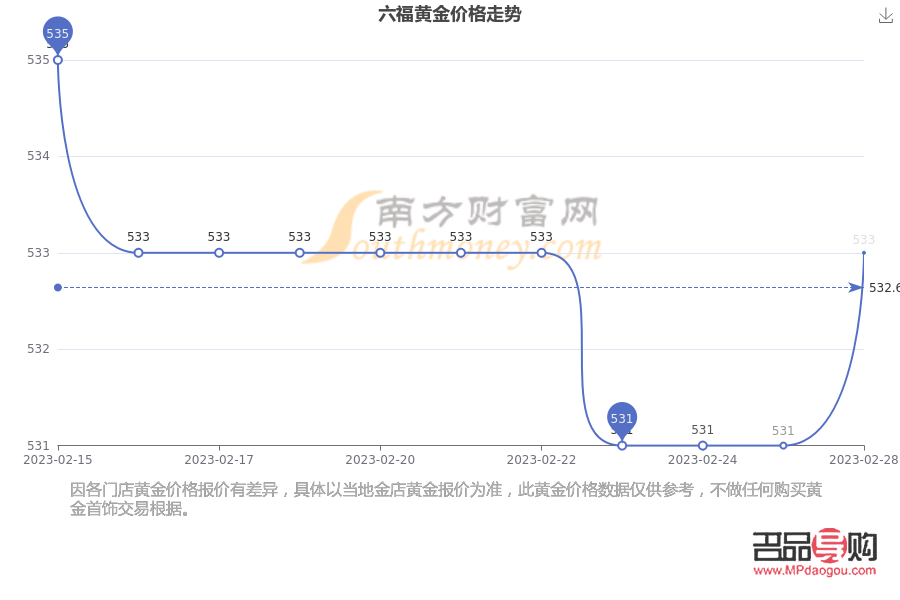Click the first 533 data point after 2023-02-15

coord(138,253)
